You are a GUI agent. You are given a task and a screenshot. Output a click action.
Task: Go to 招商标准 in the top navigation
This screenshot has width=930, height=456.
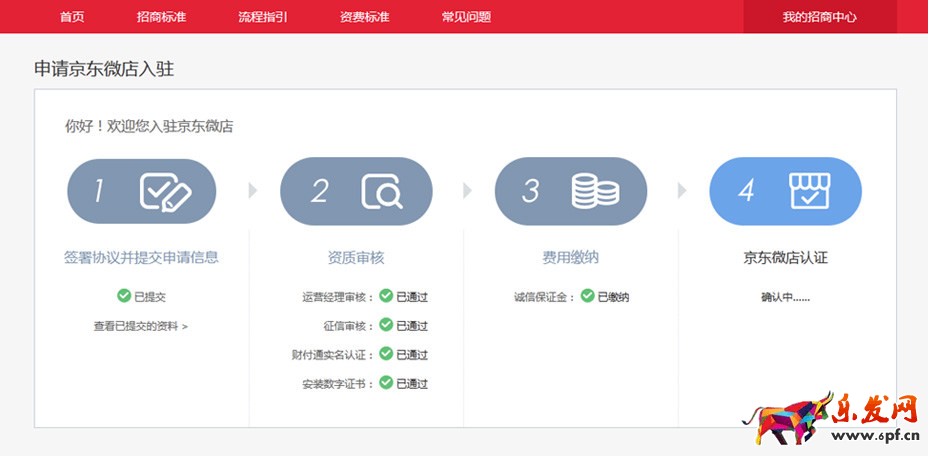(x=162, y=17)
